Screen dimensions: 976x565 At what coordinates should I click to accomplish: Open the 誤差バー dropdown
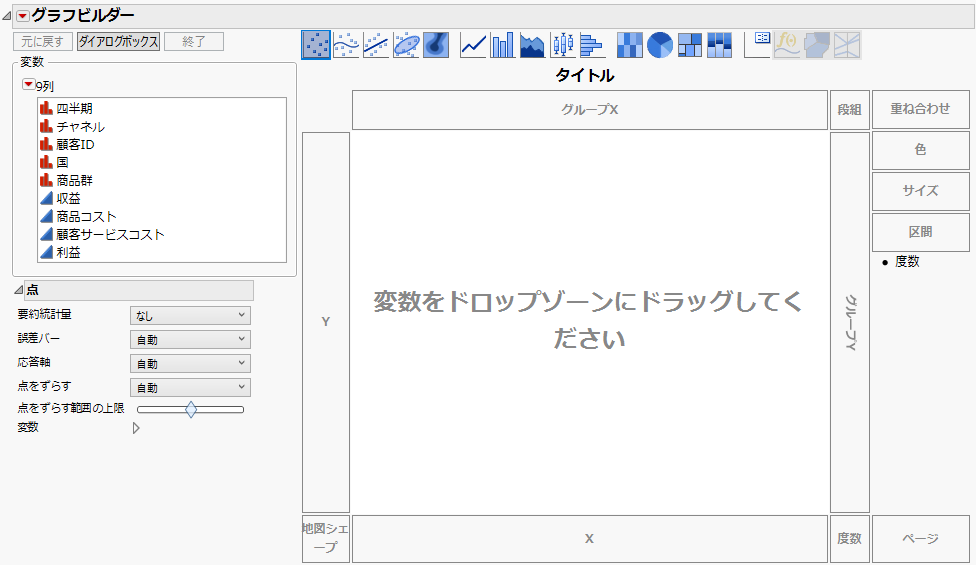(x=190, y=340)
